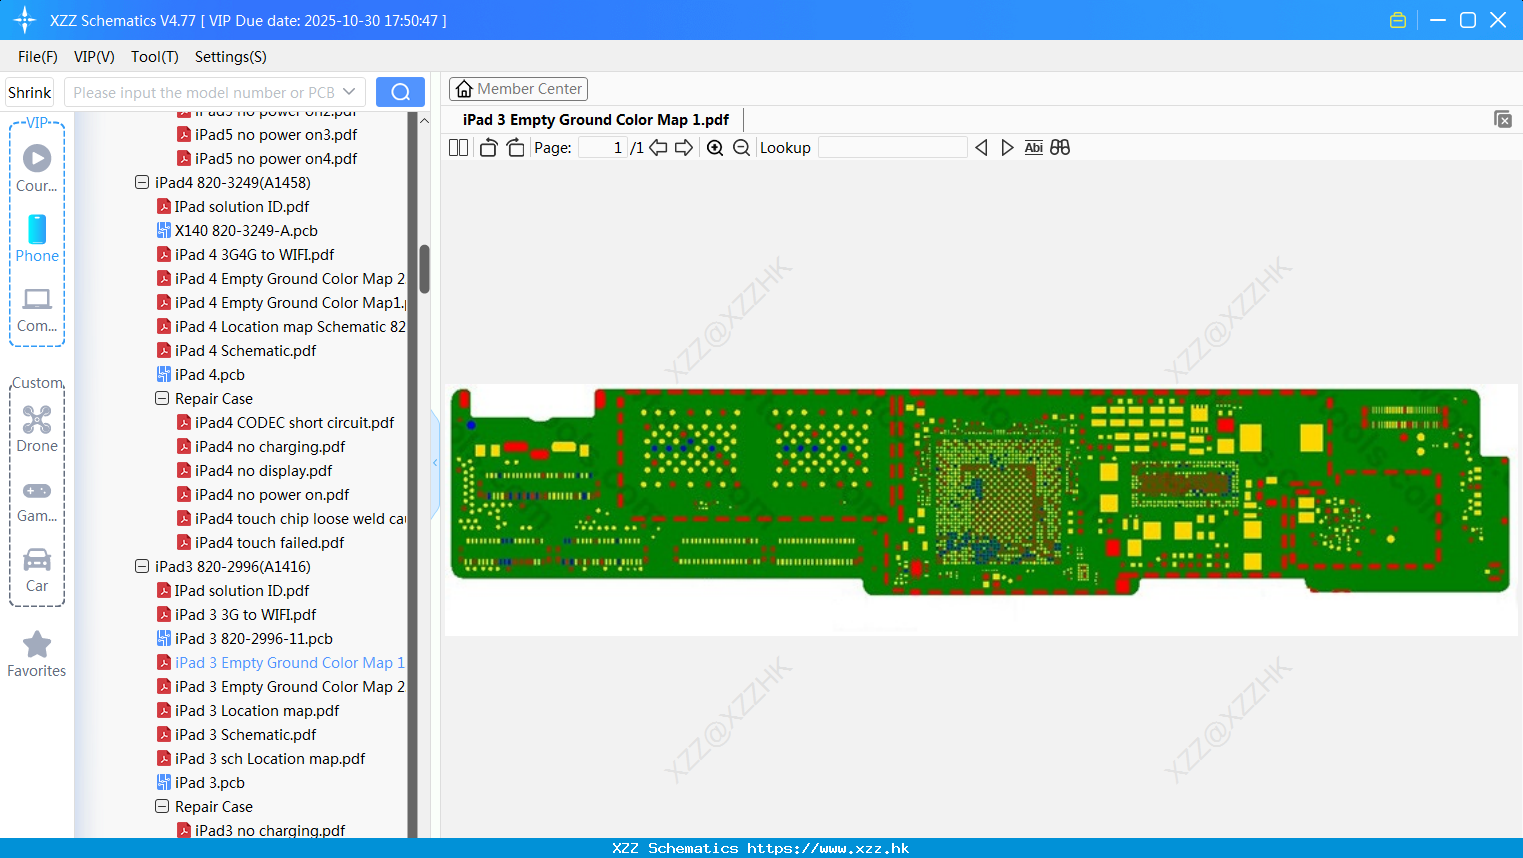Open the Tool(T) menu
Image resolution: width=1523 pixels, height=858 pixels.
tap(155, 57)
